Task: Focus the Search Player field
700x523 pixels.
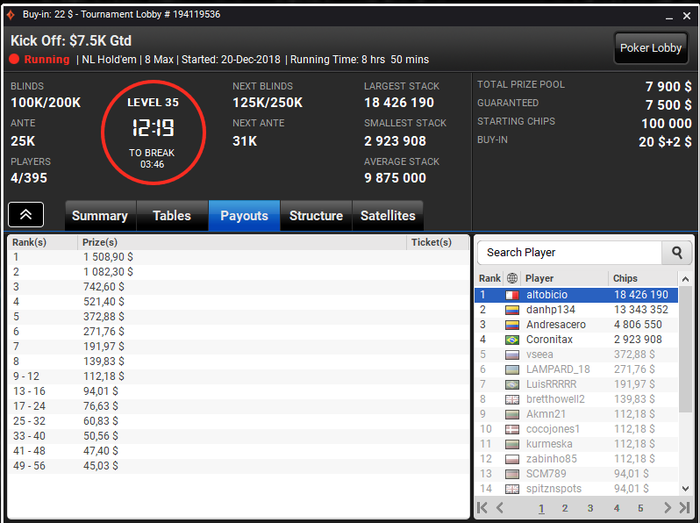Action: pos(569,253)
